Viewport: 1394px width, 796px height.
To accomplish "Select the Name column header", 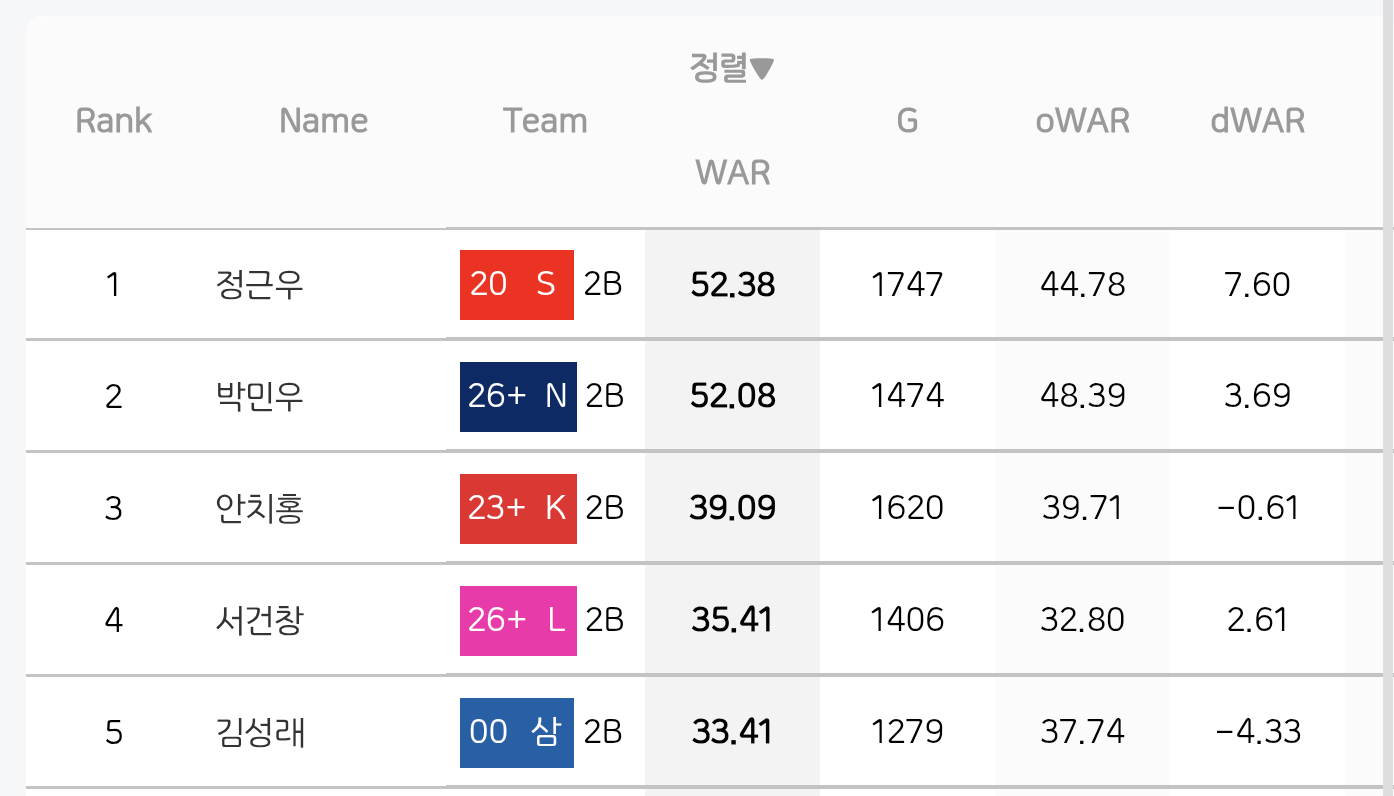I will 324,121.
